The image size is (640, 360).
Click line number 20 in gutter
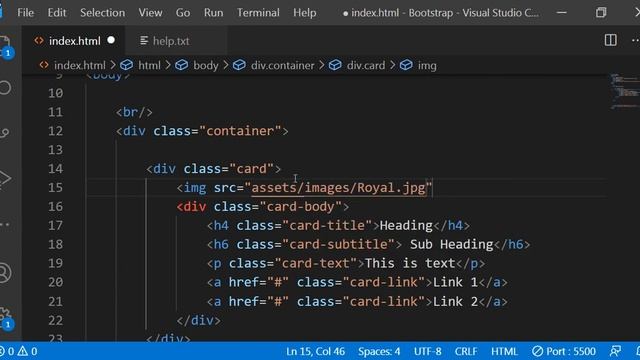click(x=56, y=282)
